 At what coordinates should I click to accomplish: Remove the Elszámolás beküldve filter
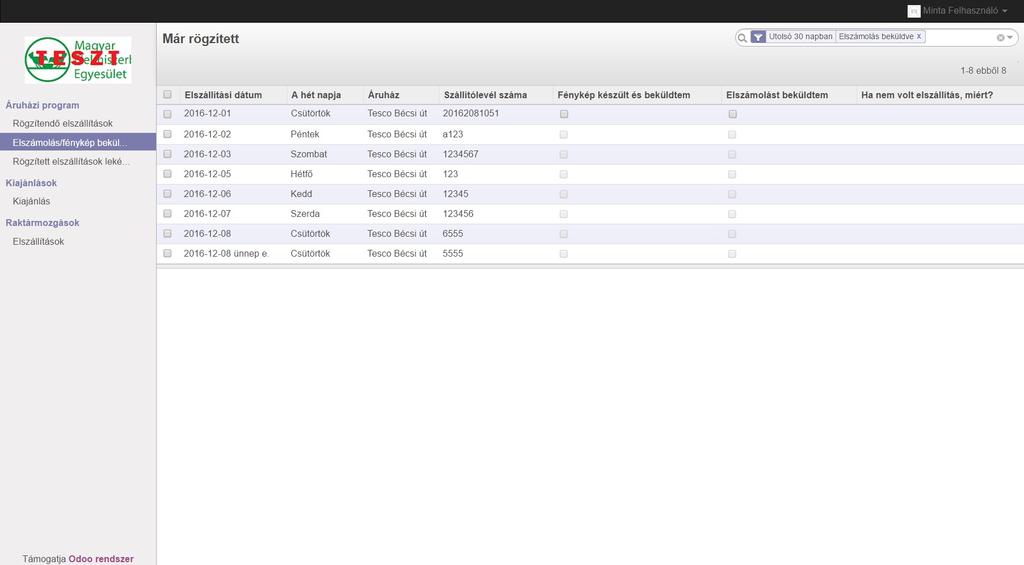[919, 37]
